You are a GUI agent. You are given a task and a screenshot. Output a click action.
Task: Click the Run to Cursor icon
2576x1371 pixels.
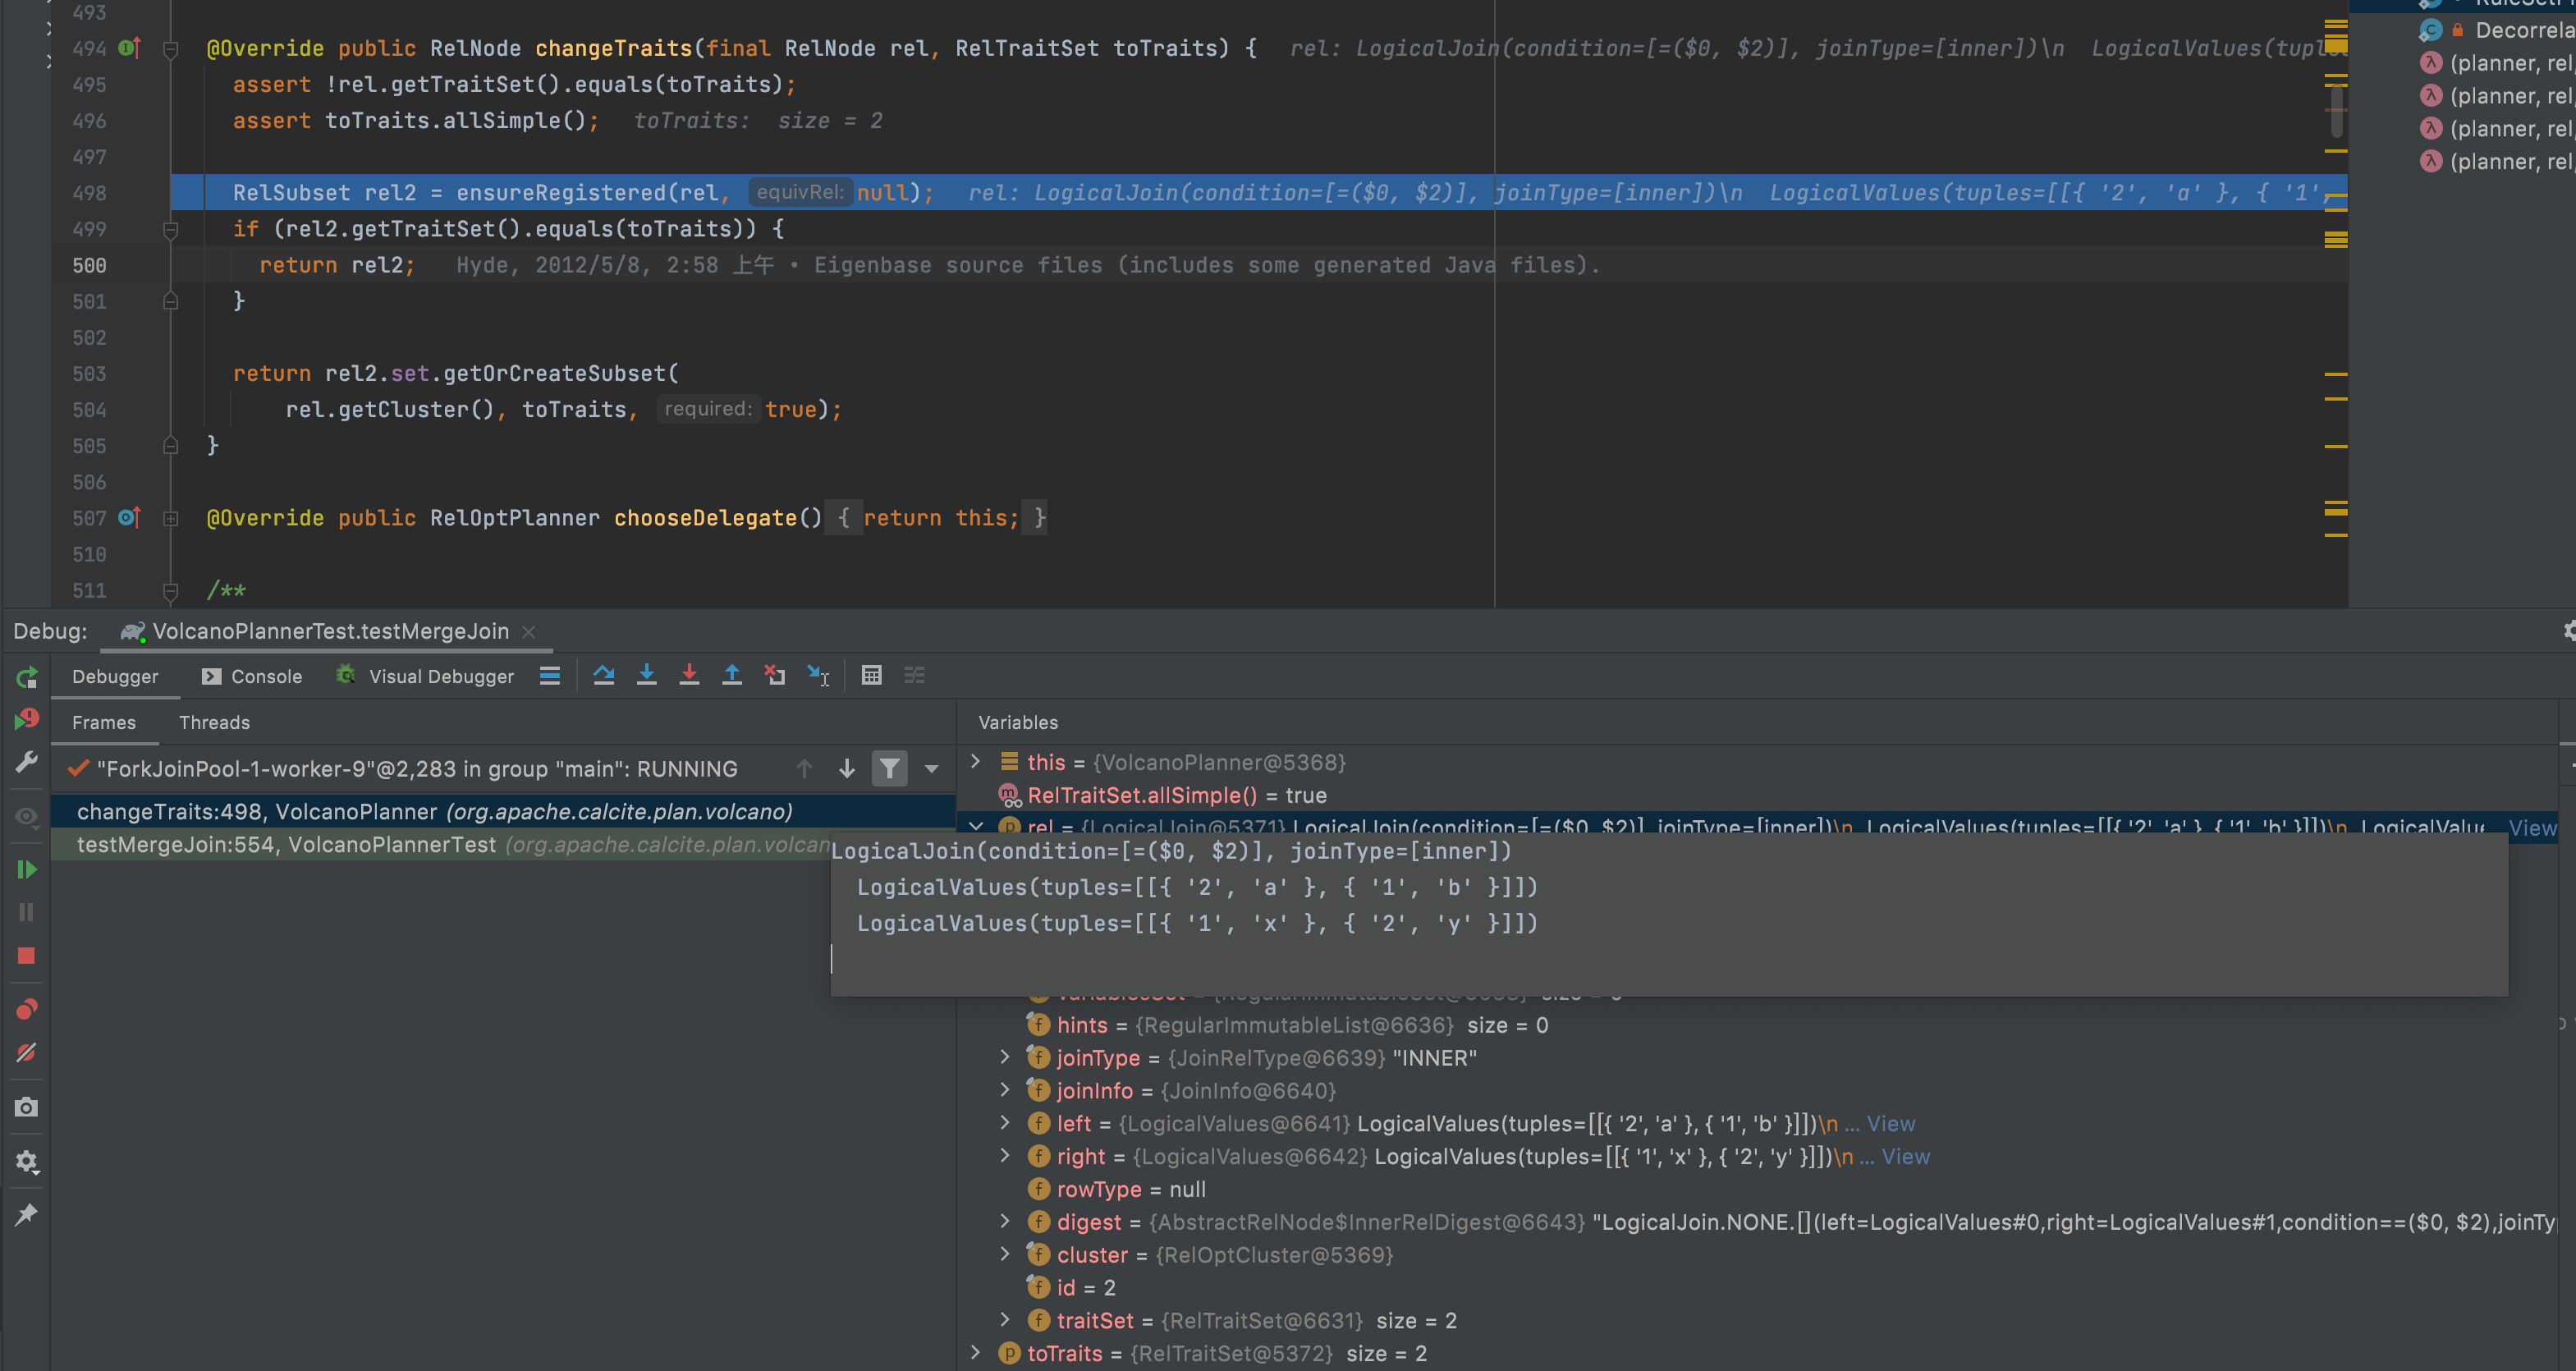(x=818, y=676)
